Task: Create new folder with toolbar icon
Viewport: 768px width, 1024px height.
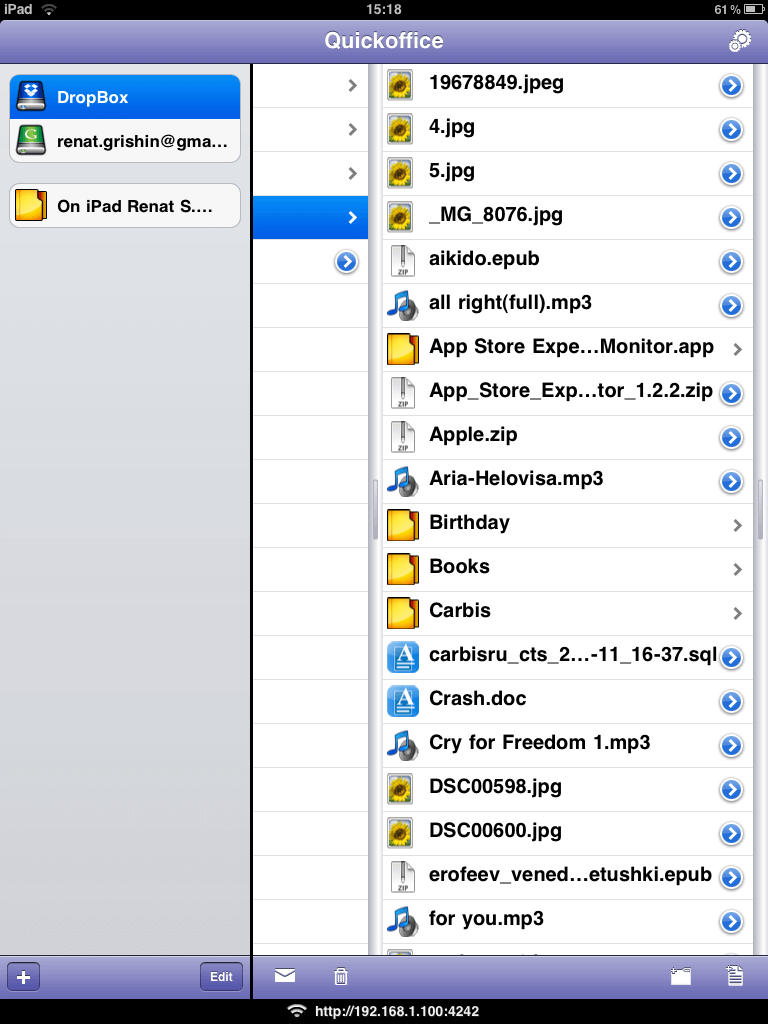Action: (x=680, y=976)
